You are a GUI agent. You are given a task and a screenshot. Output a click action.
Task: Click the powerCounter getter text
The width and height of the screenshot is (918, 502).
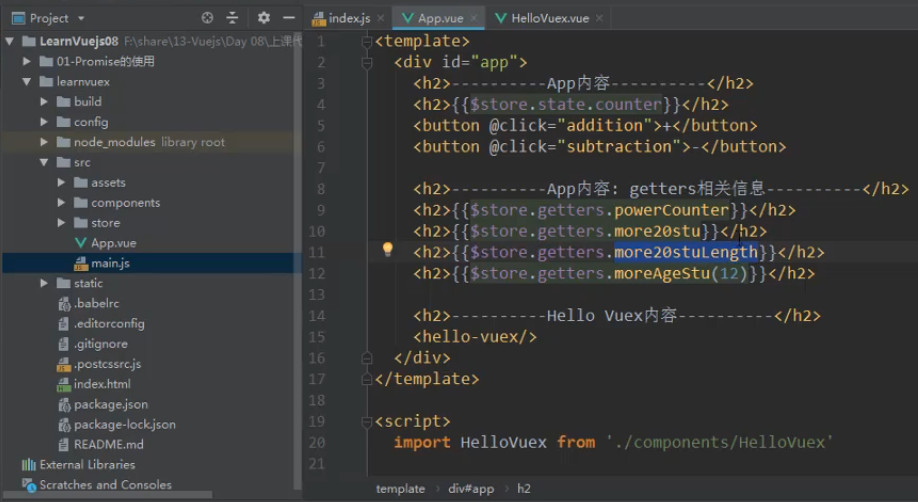[x=672, y=210]
